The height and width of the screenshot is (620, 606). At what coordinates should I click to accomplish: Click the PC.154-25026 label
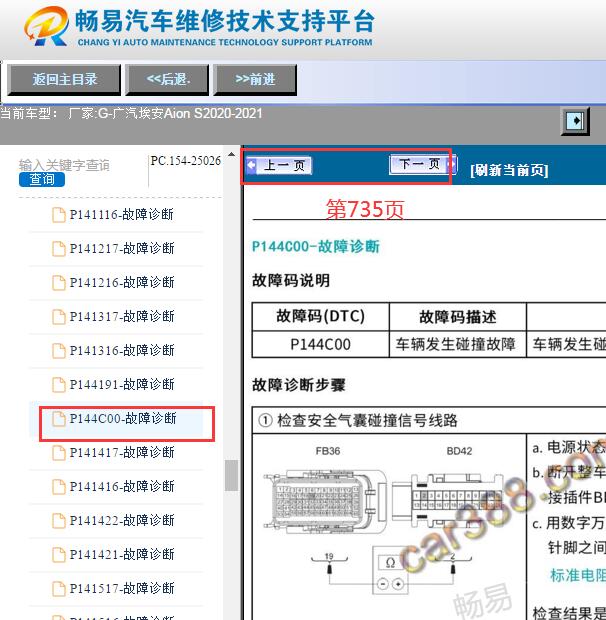coord(185,161)
